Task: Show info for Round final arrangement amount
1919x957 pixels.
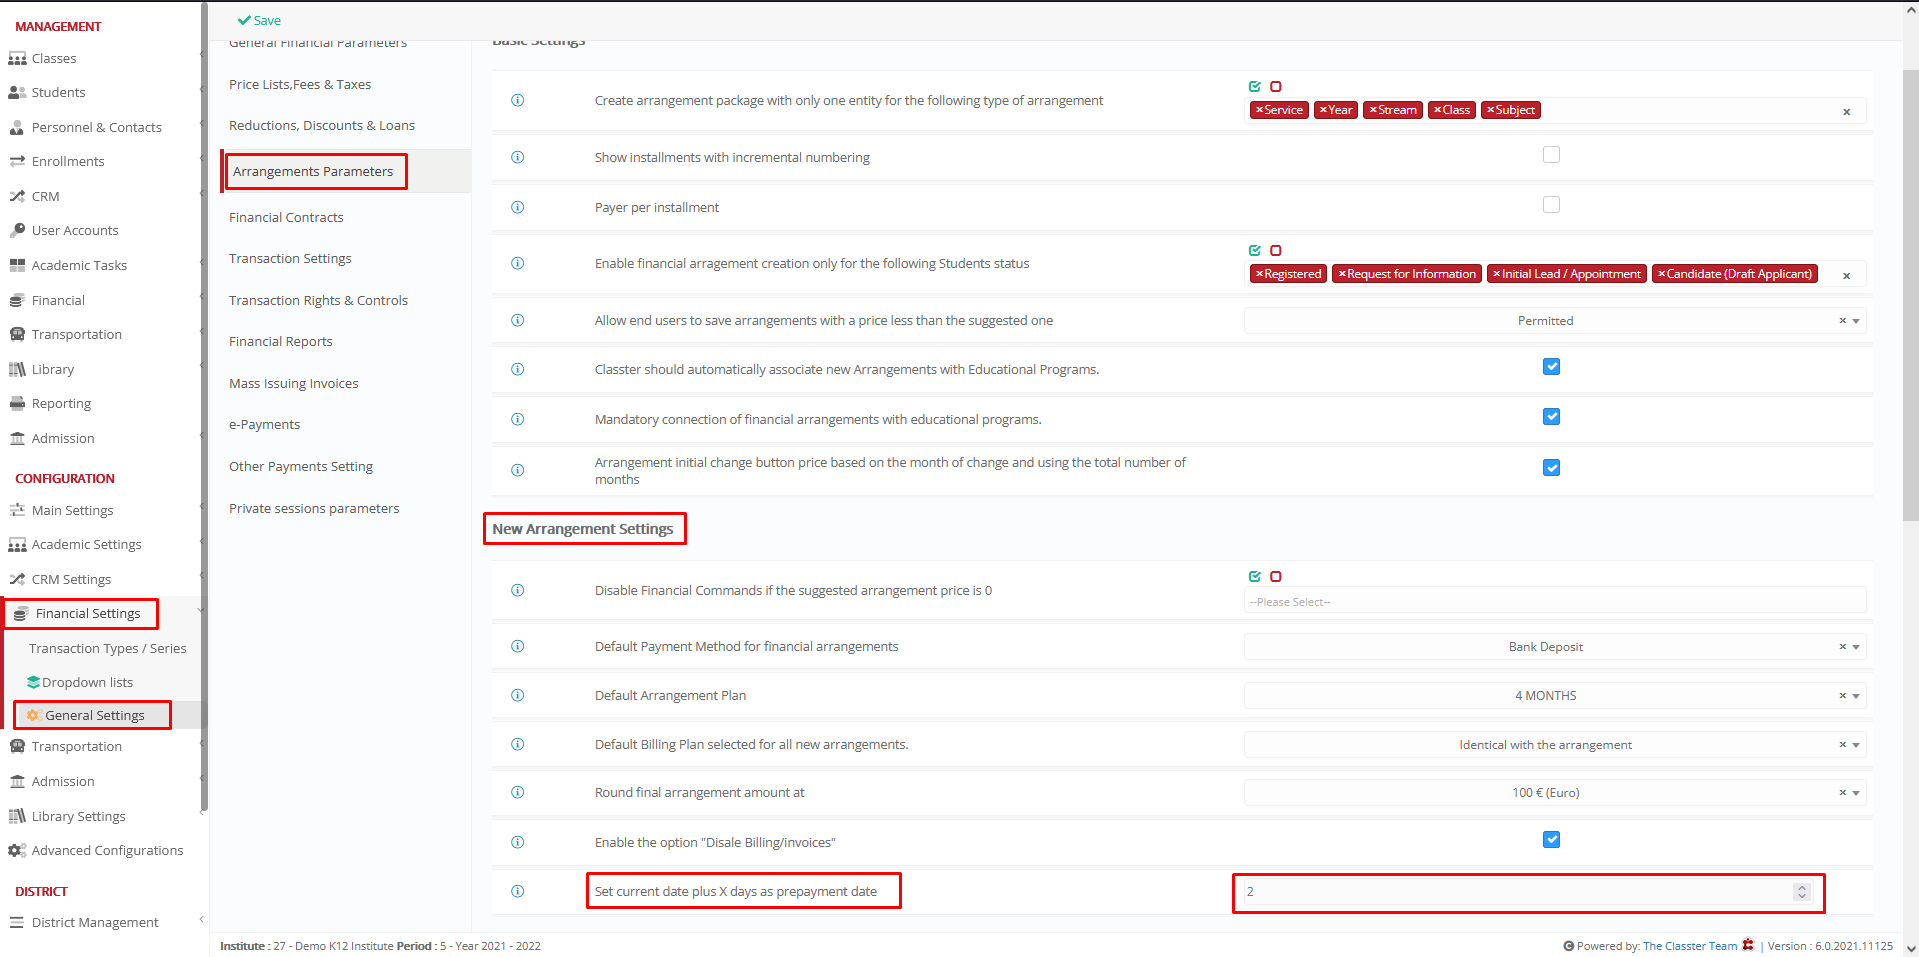Action: [x=518, y=792]
